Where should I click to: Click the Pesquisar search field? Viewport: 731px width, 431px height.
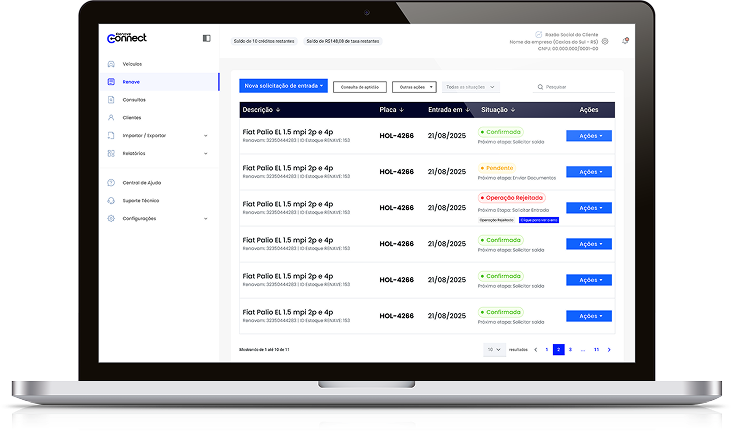click(x=575, y=87)
